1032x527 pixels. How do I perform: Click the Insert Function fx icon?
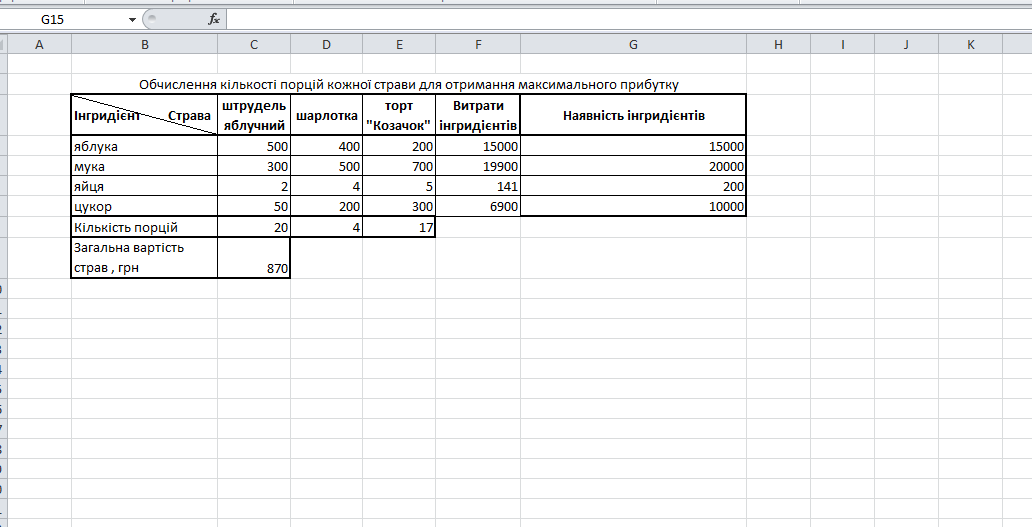pyautogui.click(x=213, y=19)
